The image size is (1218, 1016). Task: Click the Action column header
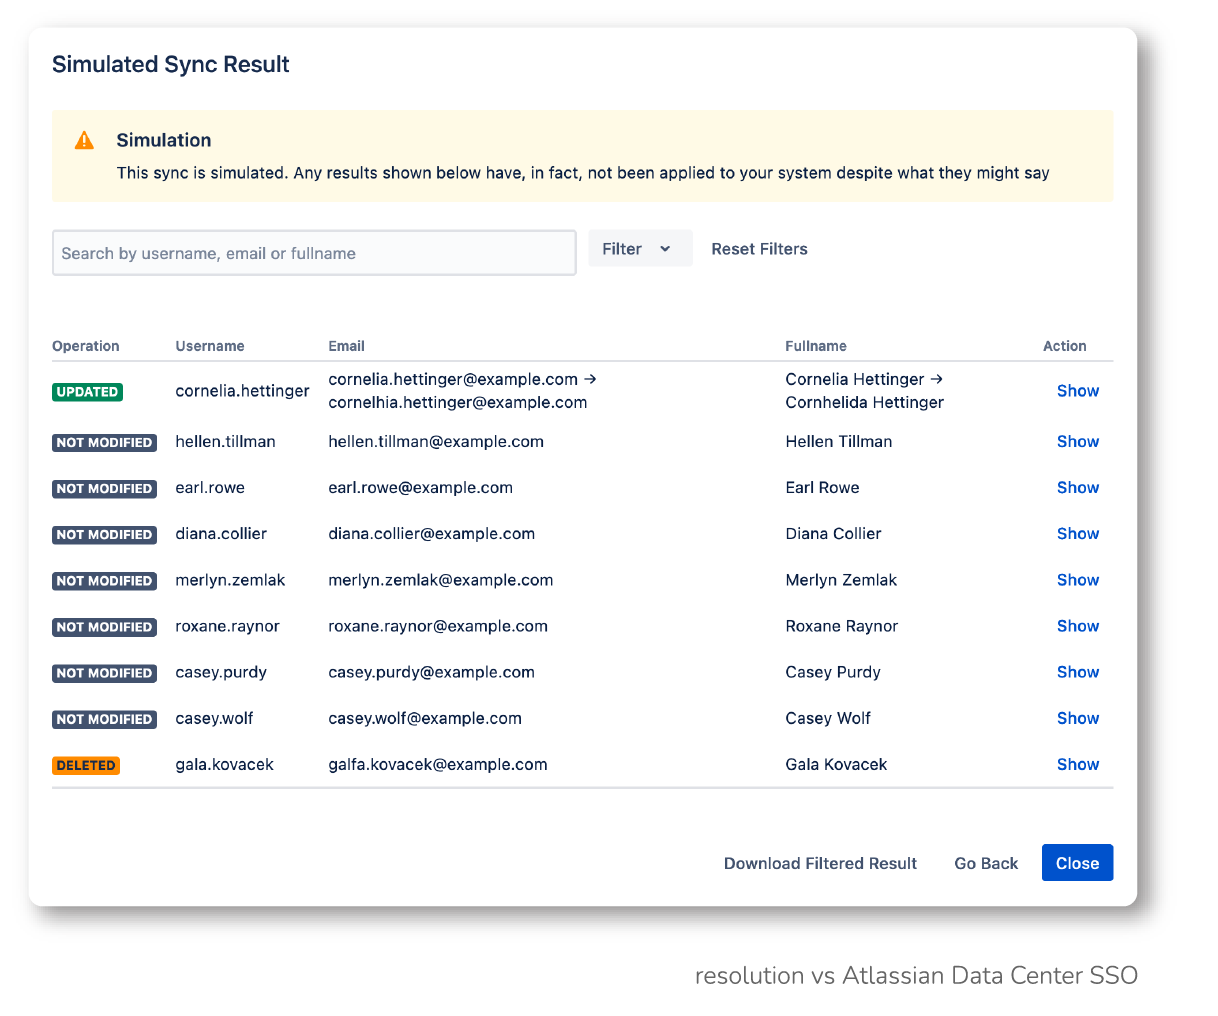tap(1064, 346)
